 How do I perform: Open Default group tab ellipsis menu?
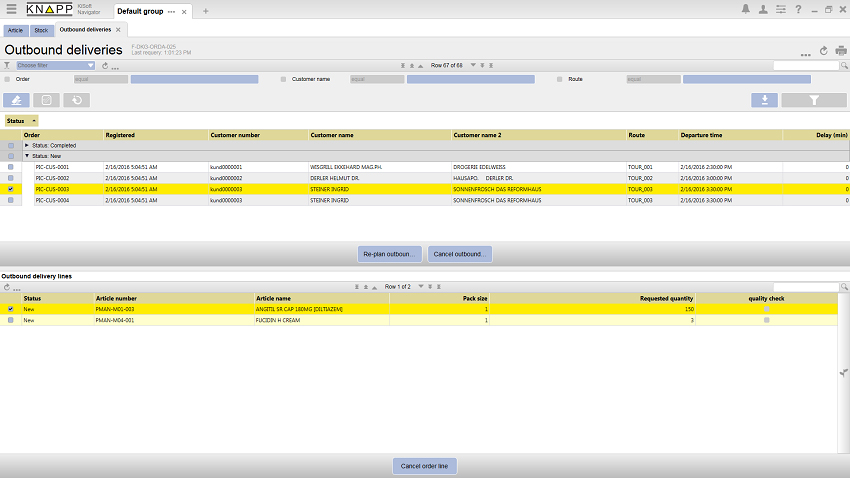pyautogui.click(x=171, y=12)
